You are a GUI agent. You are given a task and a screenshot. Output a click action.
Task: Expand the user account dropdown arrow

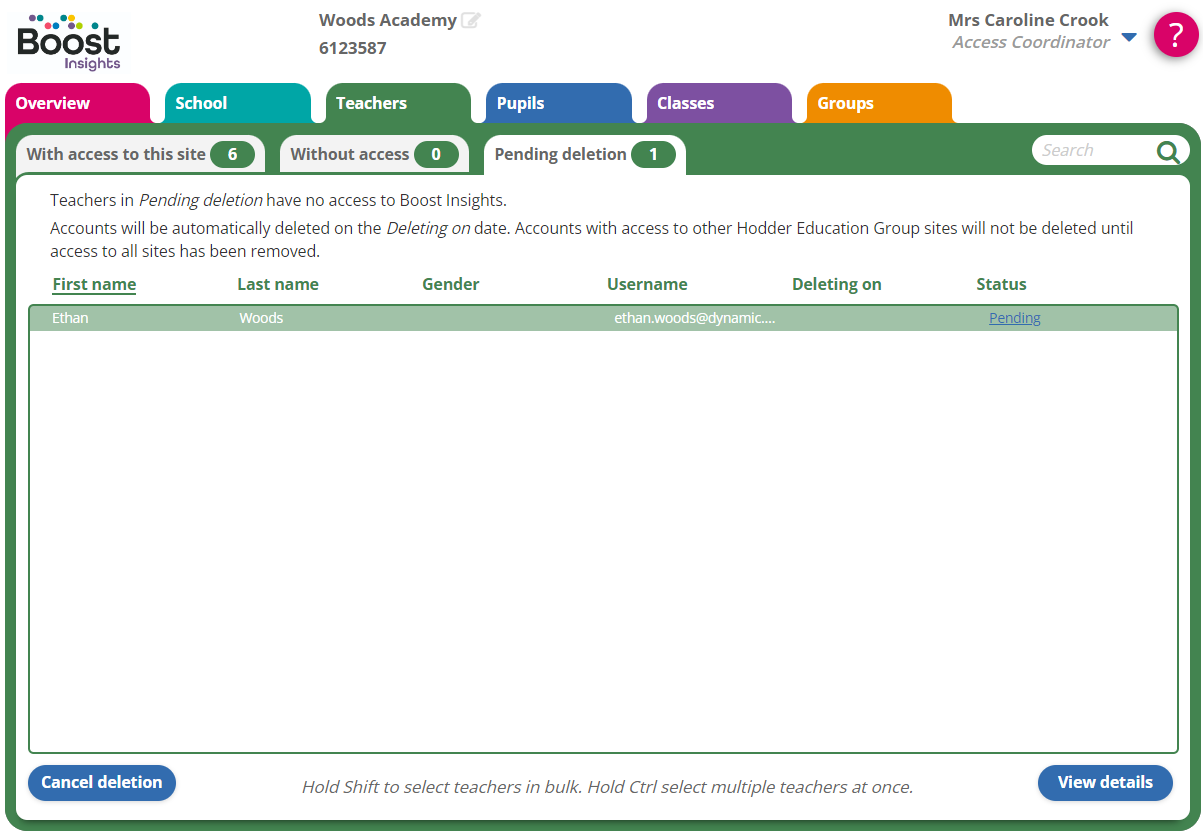coord(1129,38)
